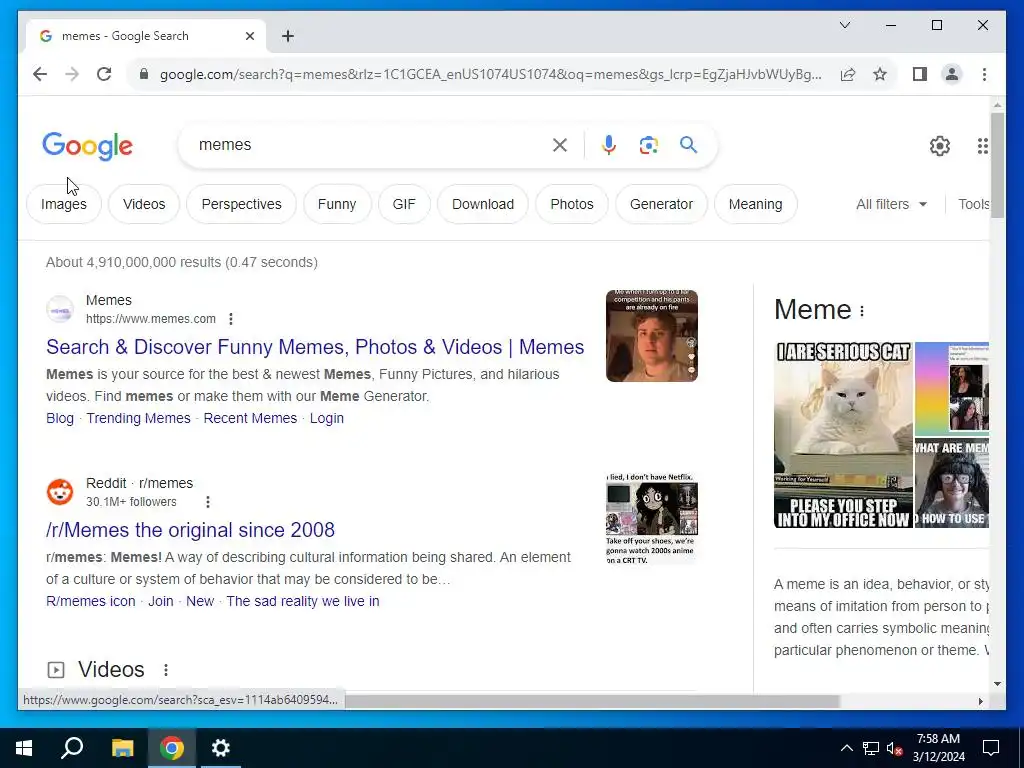Expand the All filters dropdown

tap(891, 204)
